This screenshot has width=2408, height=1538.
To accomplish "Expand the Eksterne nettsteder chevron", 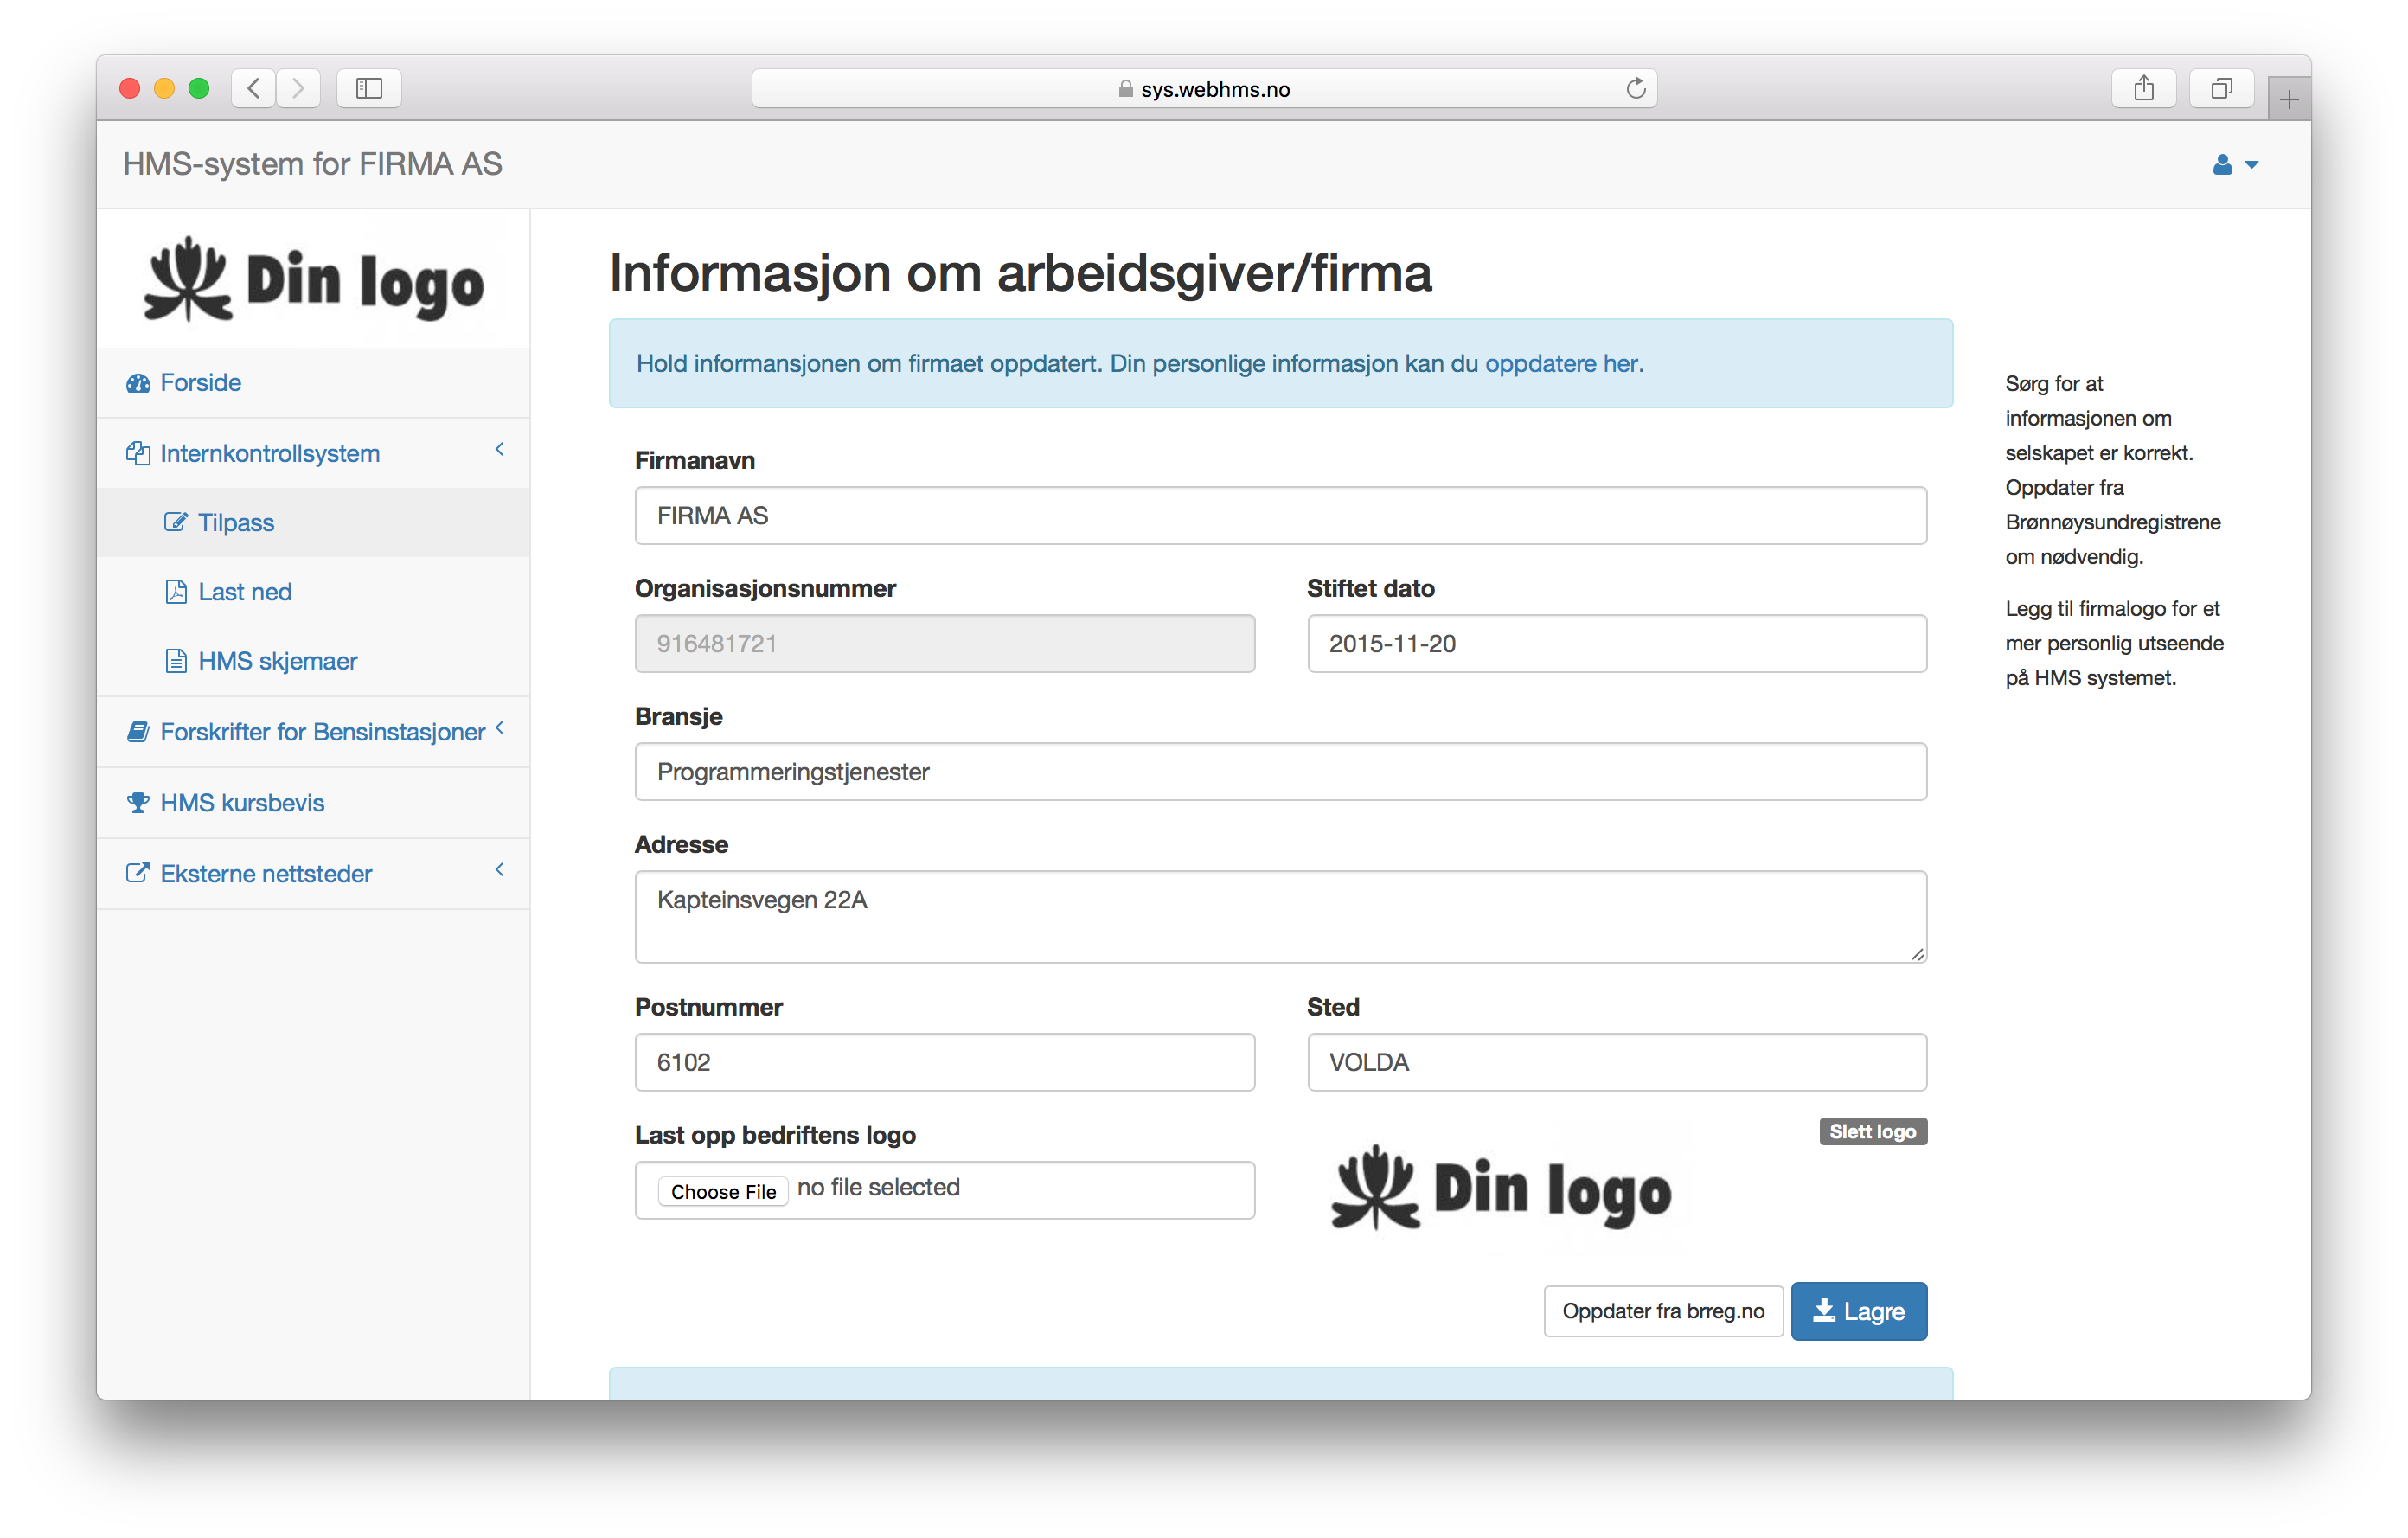I will (x=499, y=870).
